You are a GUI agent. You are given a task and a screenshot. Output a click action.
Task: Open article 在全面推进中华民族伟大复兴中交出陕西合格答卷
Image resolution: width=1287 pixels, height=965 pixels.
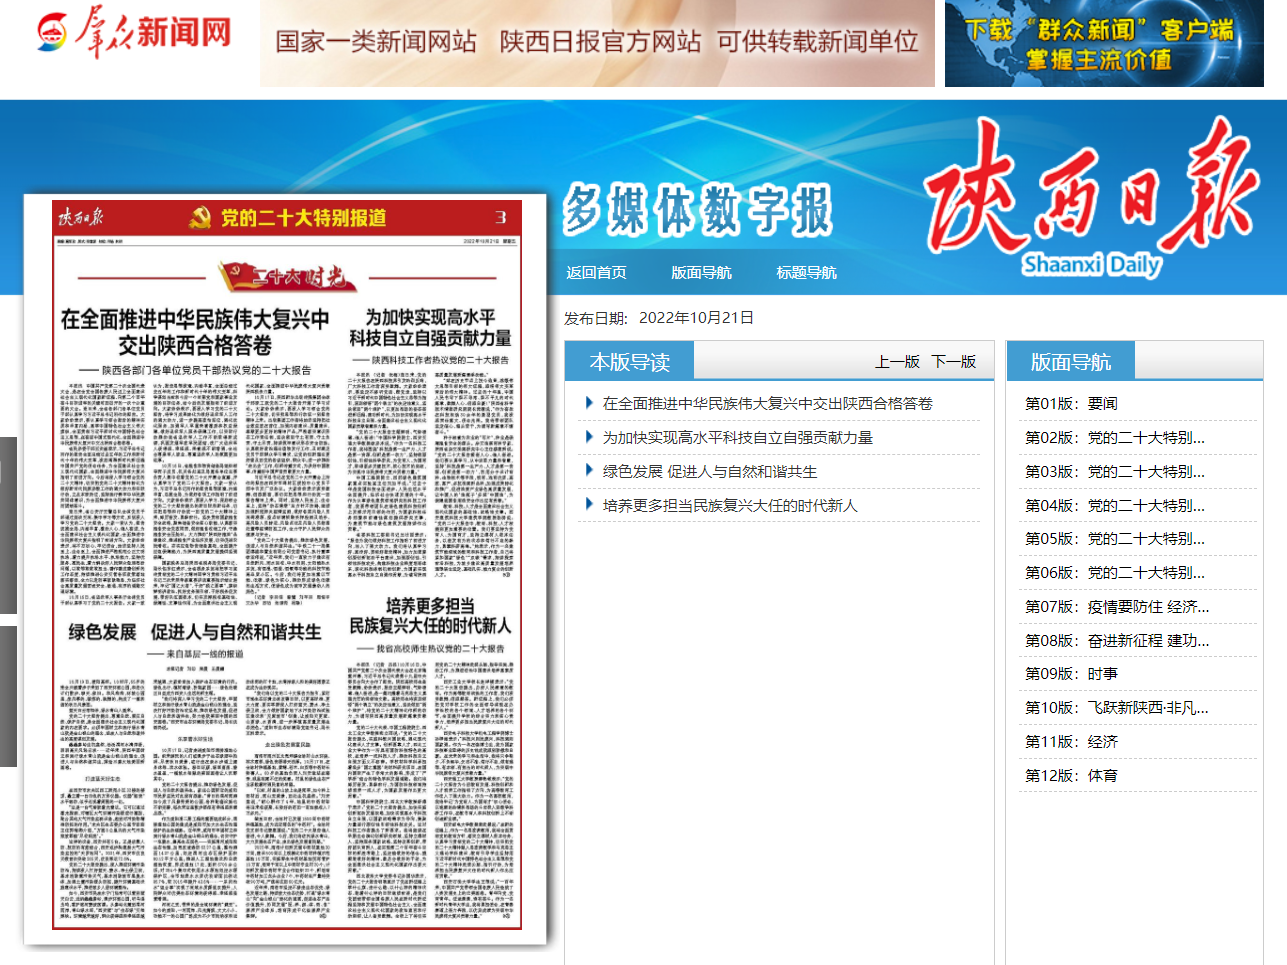click(767, 403)
